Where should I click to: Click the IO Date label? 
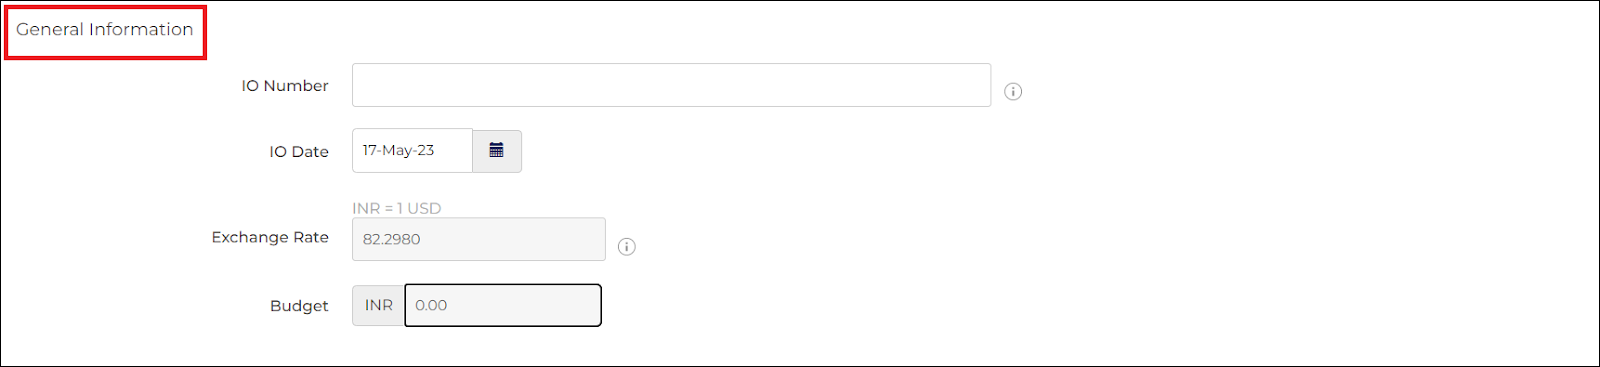(299, 152)
